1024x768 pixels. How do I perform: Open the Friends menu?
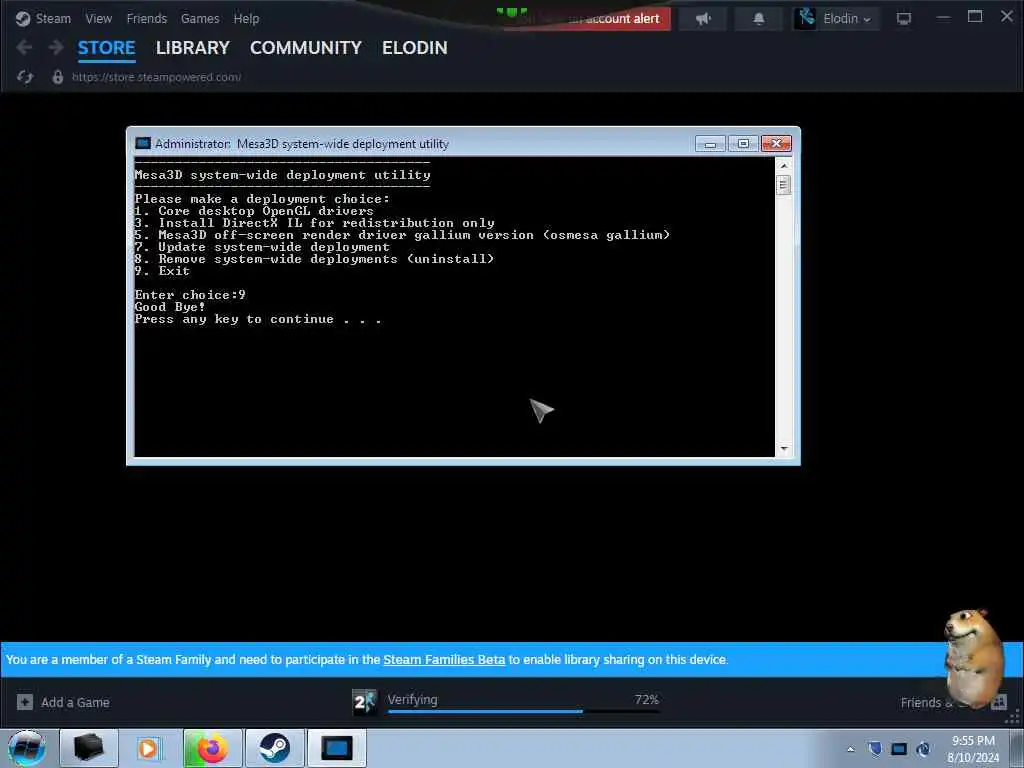point(146,18)
